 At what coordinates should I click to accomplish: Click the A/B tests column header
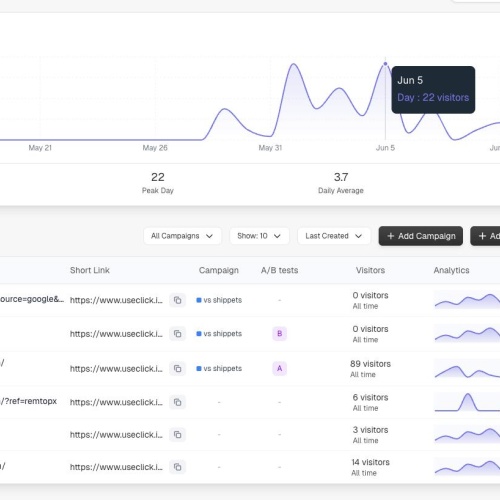[279, 270]
